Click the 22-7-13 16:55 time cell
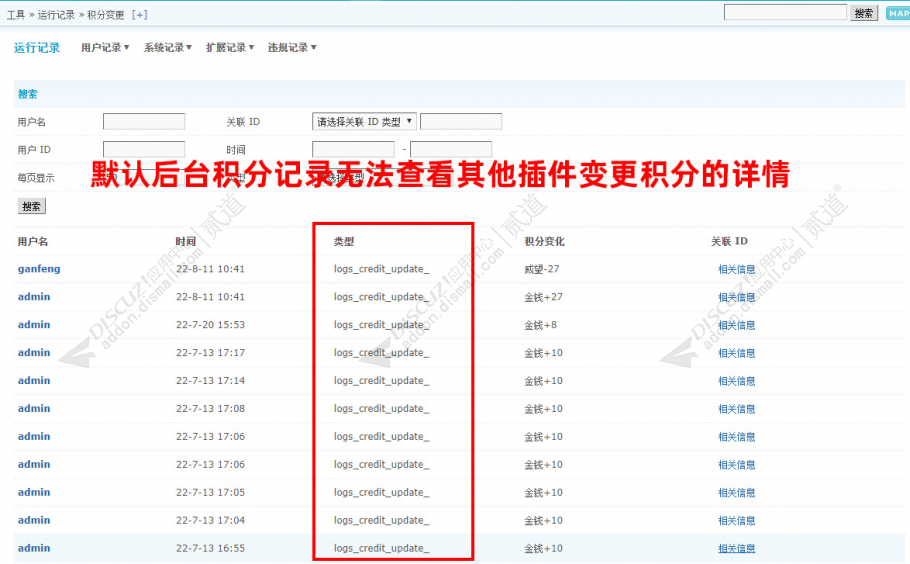 click(x=210, y=548)
